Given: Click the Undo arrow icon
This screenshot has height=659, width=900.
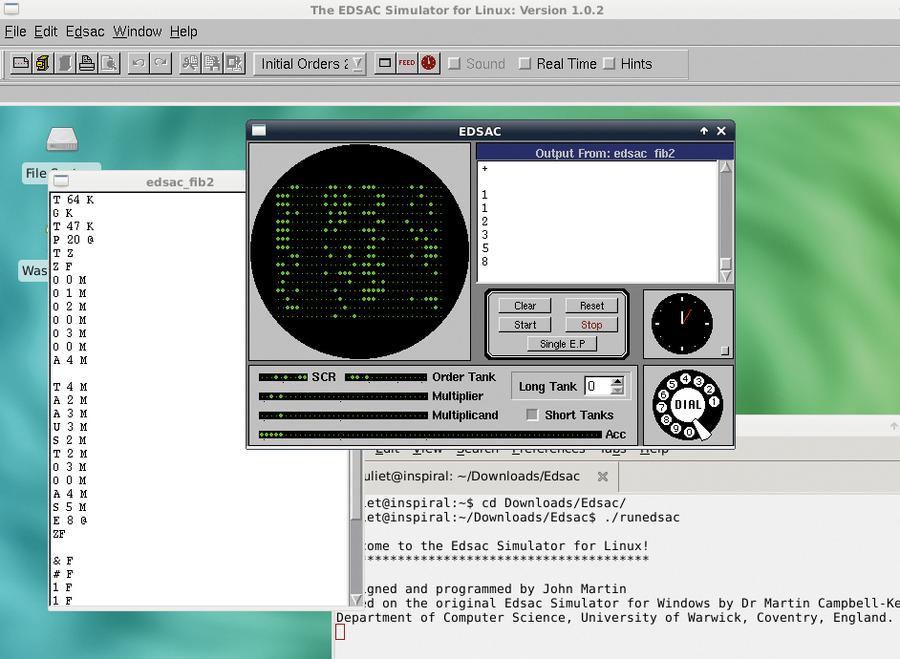Looking at the screenshot, I should [x=138, y=63].
